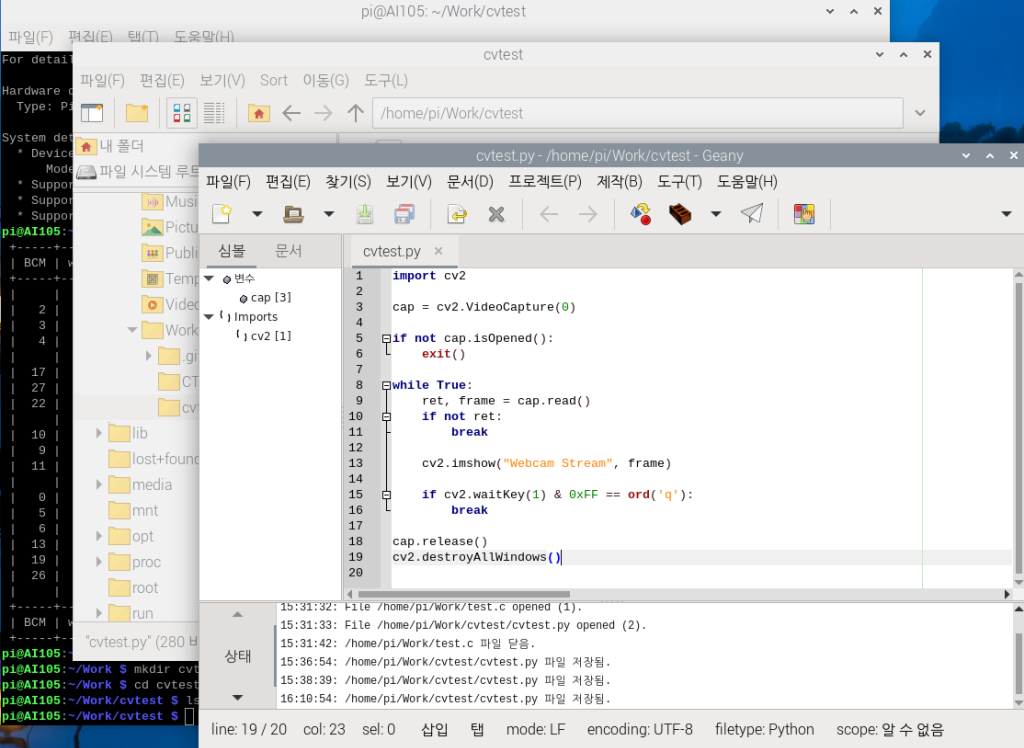
Task: Collapse the Imports symbol group
Action: point(209,317)
